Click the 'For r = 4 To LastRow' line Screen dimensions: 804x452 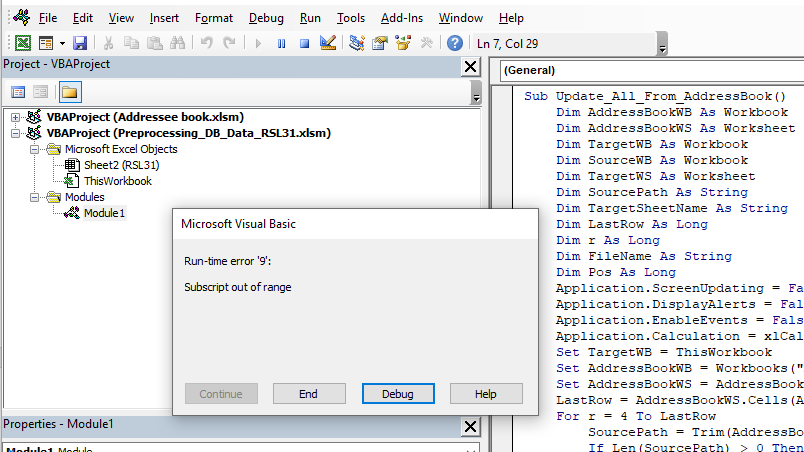(x=636, y=416)
